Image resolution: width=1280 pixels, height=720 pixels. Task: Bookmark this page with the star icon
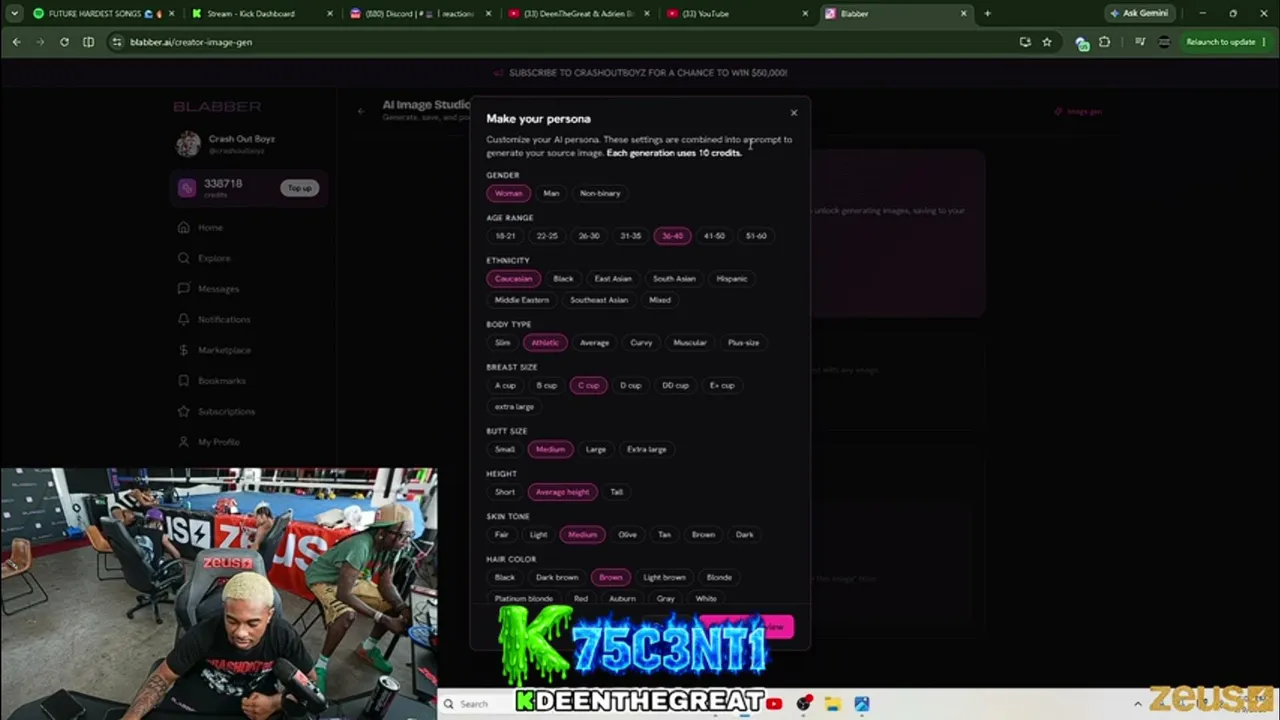tap(1047, 42)
